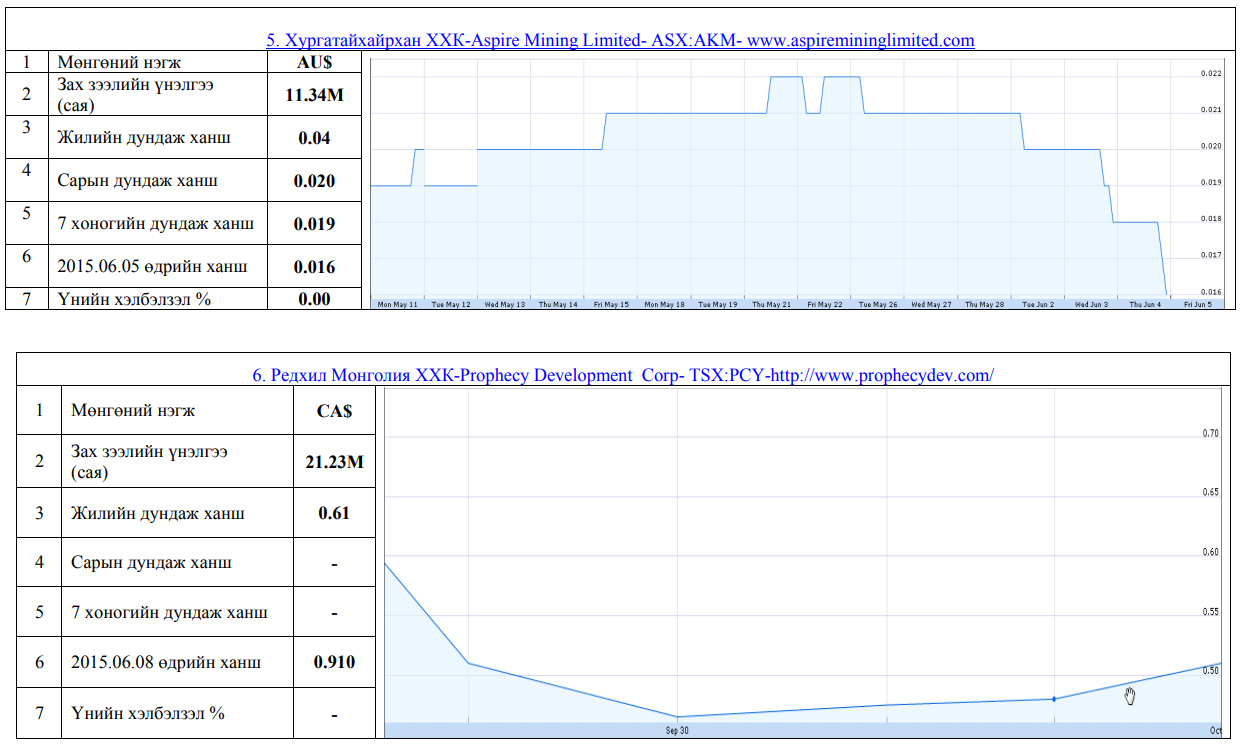Select the 0.910 closing price cell

tap(333, 662)
